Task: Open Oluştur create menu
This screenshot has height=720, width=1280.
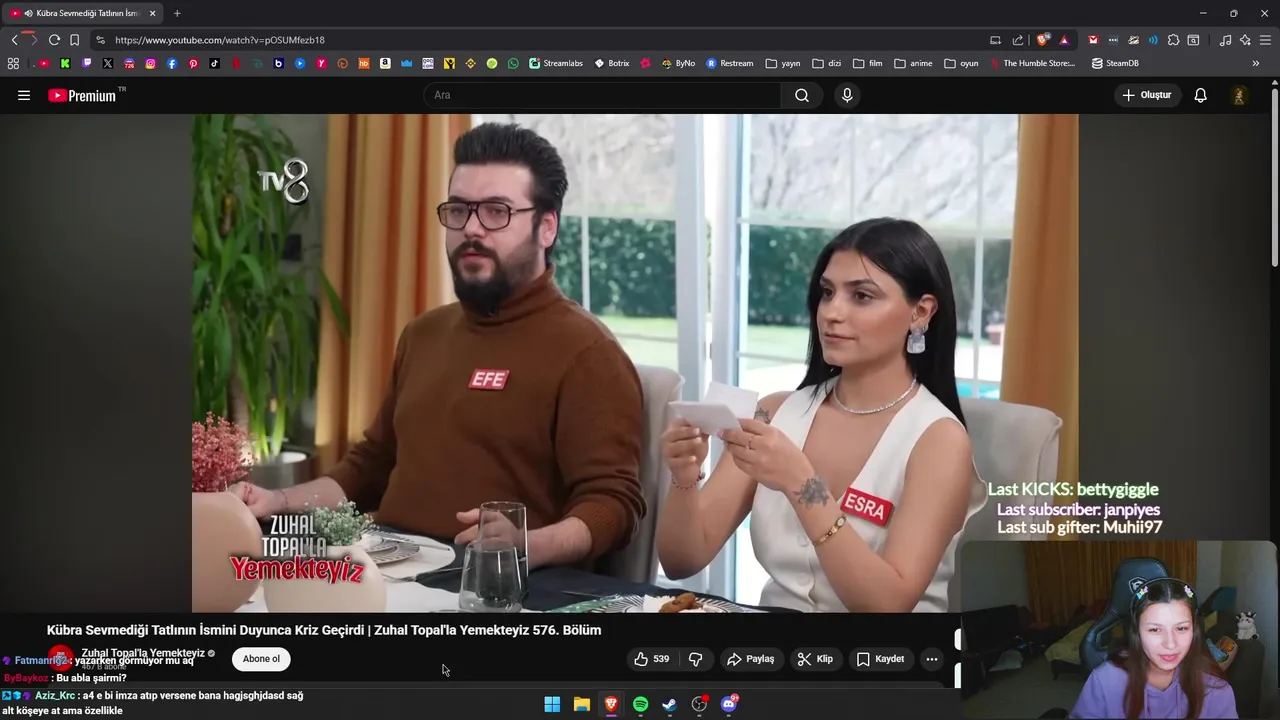Action: click(1146, 95)
